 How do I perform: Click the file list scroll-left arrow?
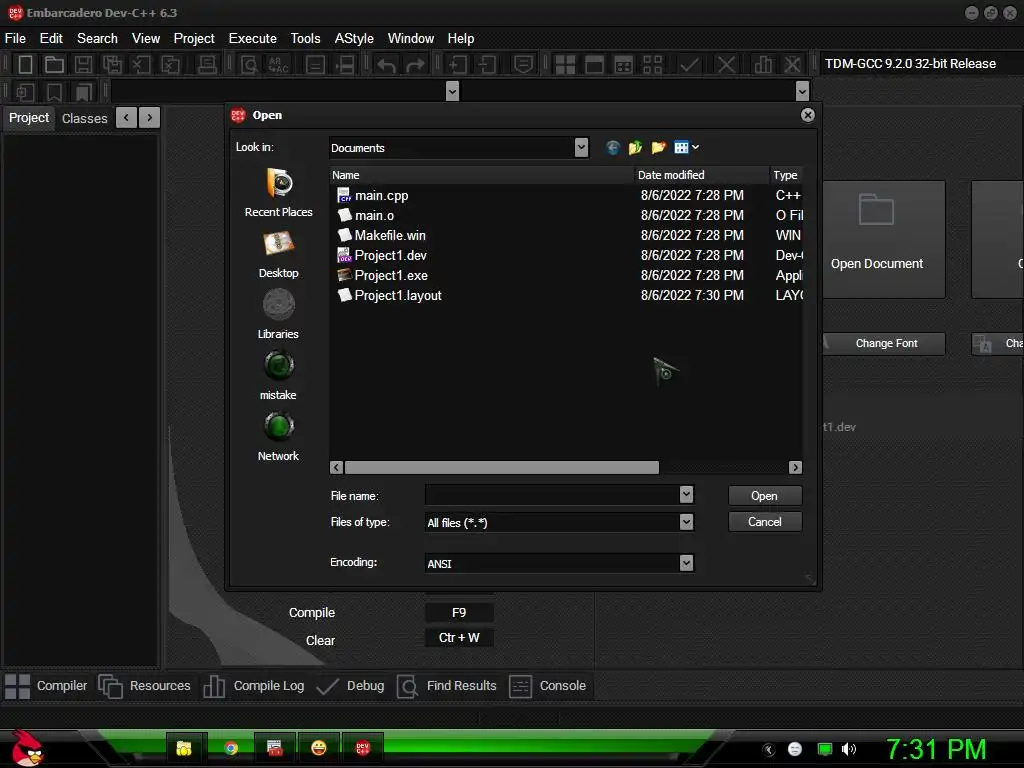336,468
